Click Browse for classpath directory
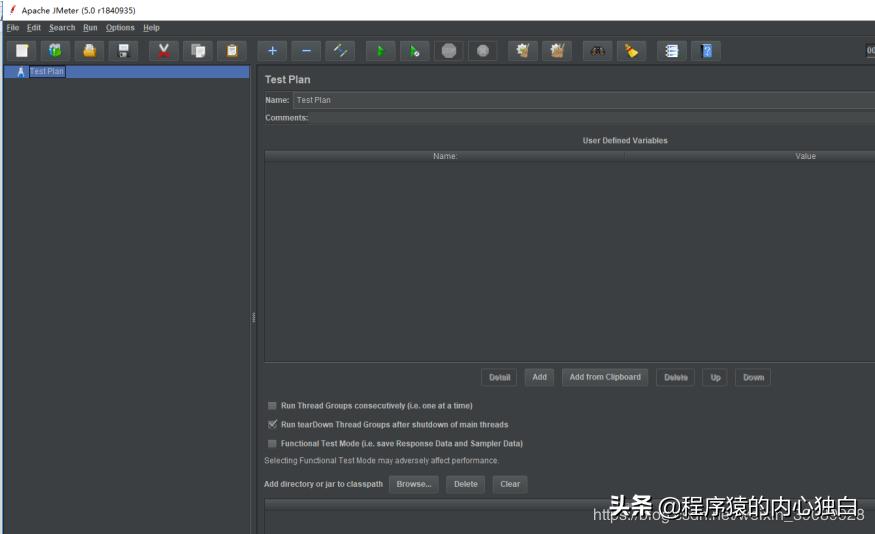Screen dimensions: 875x534 click(414, 484)
